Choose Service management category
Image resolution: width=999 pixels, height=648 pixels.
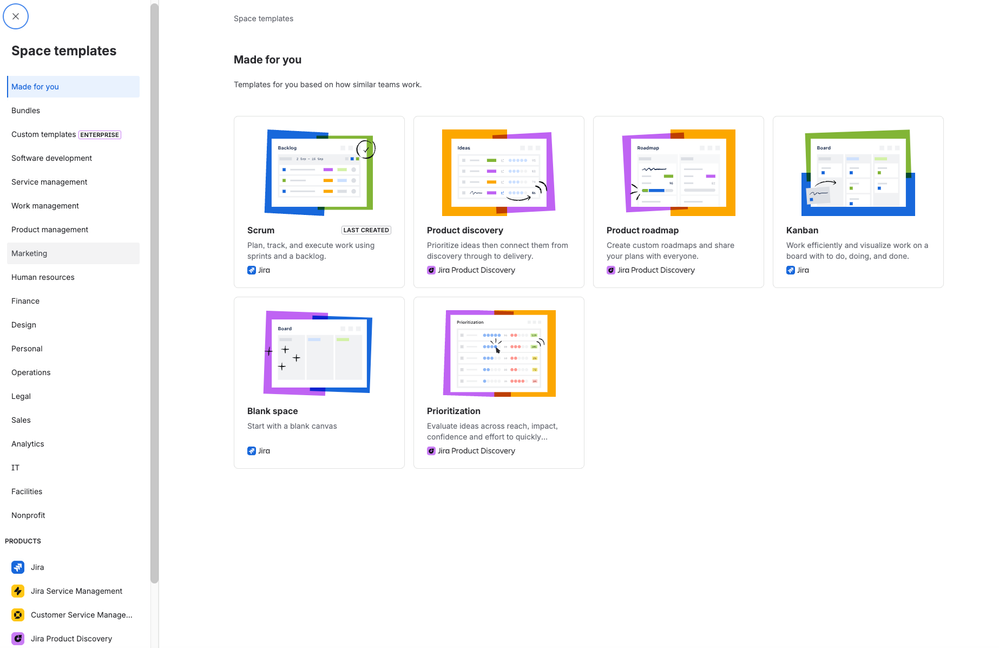[x=73, y=182]
